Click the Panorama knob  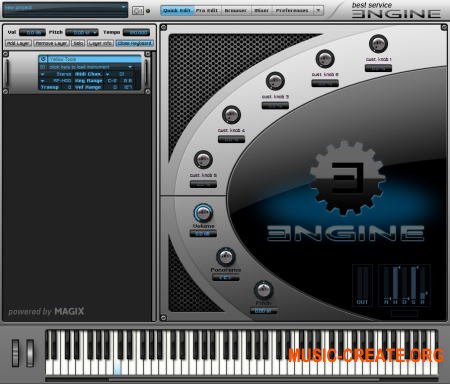click(x=226, y=257)
